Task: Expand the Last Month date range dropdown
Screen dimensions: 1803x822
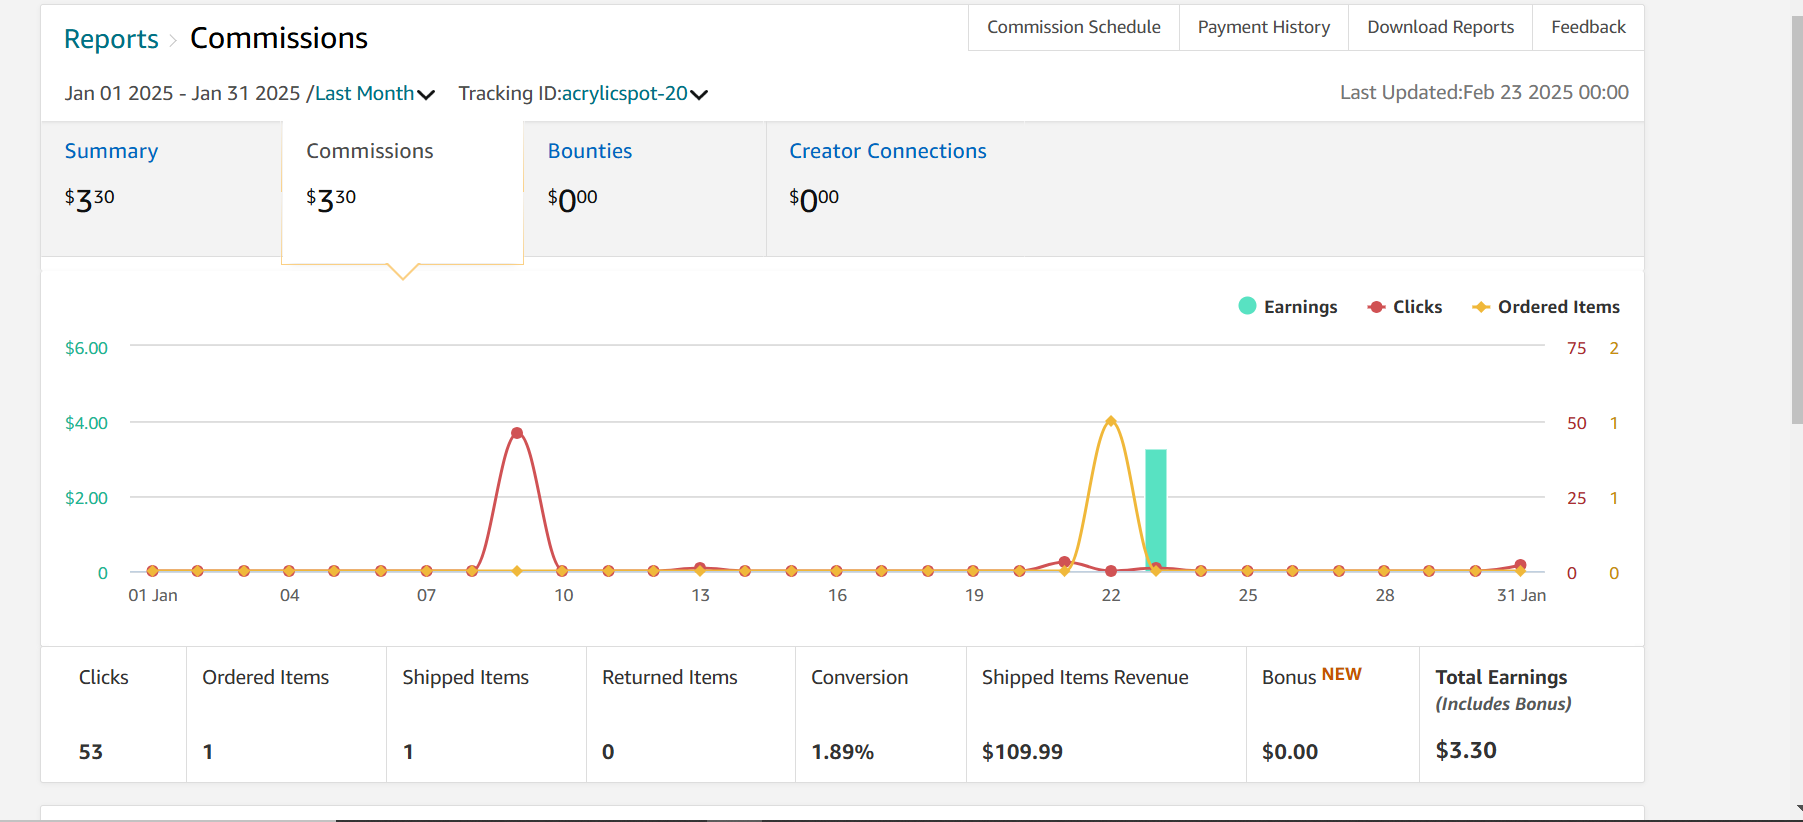Action: click(x=375, y=93)
